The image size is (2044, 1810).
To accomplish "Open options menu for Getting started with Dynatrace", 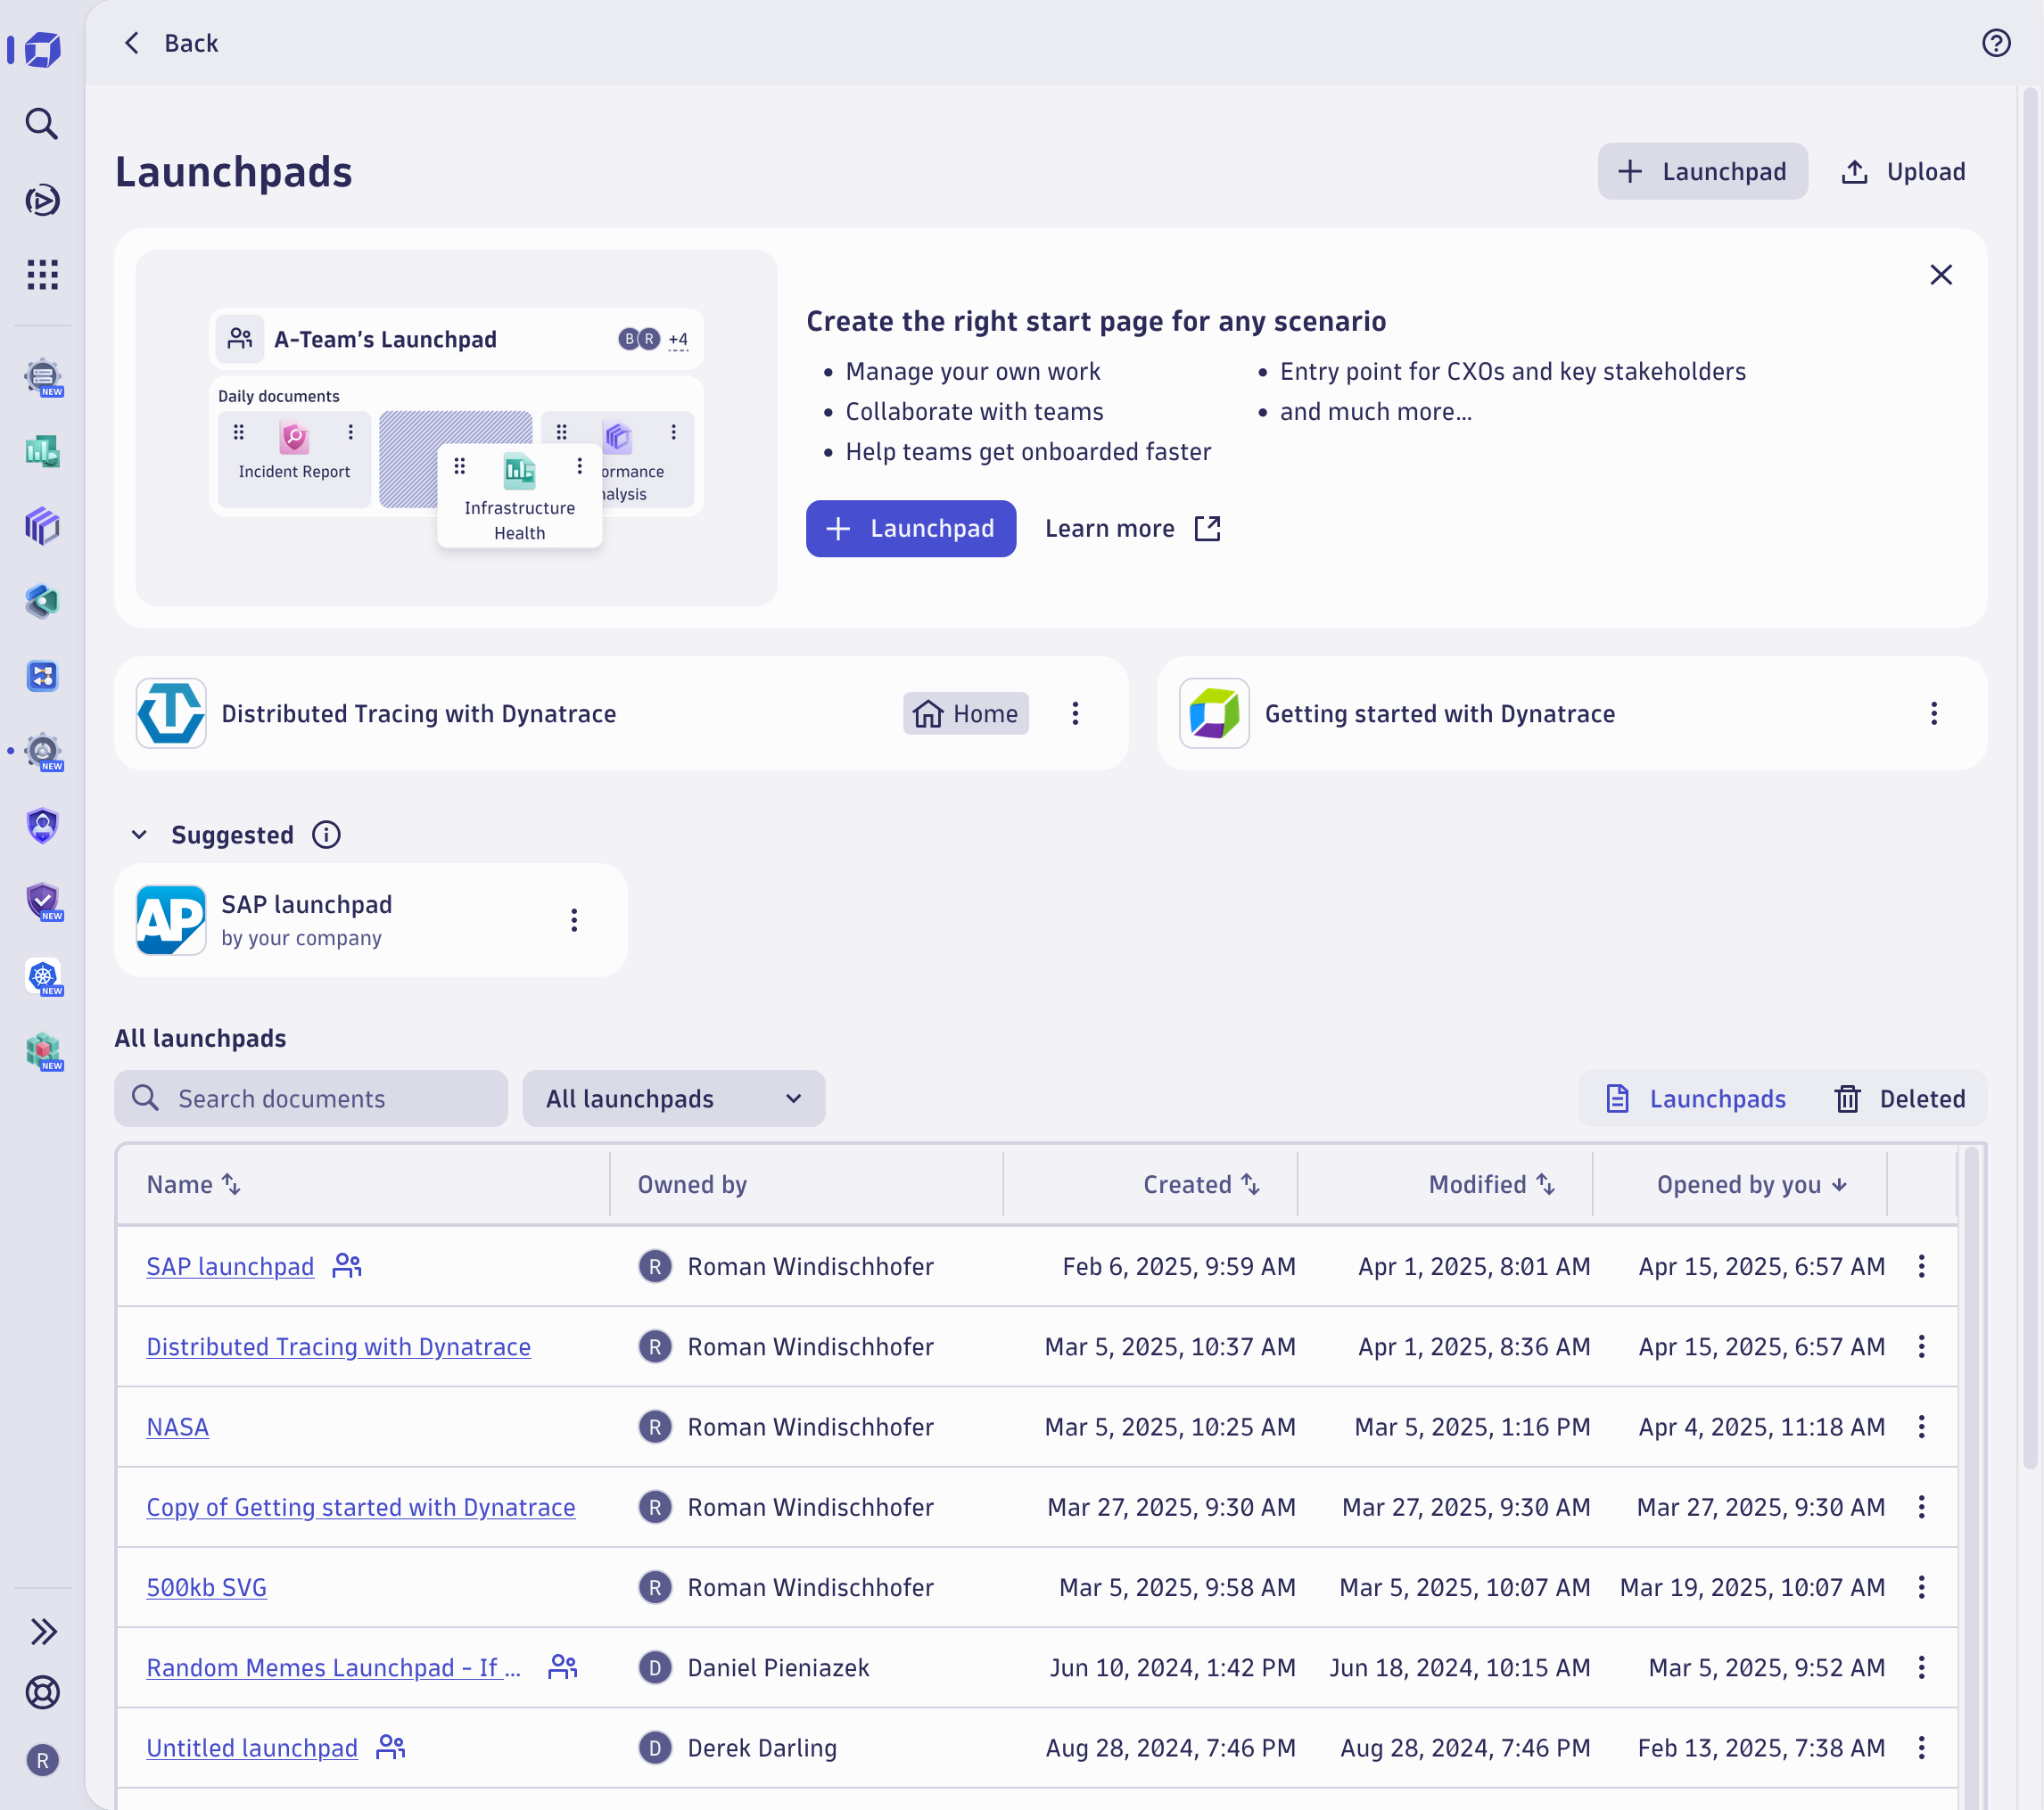I will tap(1934, 713).
